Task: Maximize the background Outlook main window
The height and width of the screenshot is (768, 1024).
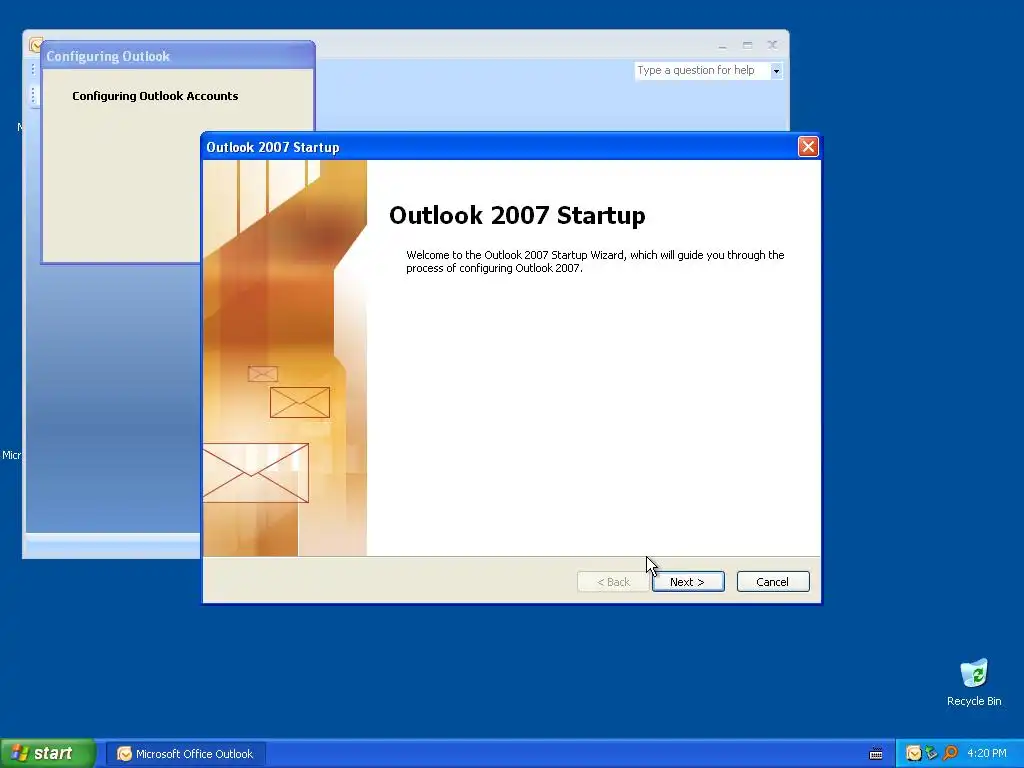Action: tap(747, 45)
